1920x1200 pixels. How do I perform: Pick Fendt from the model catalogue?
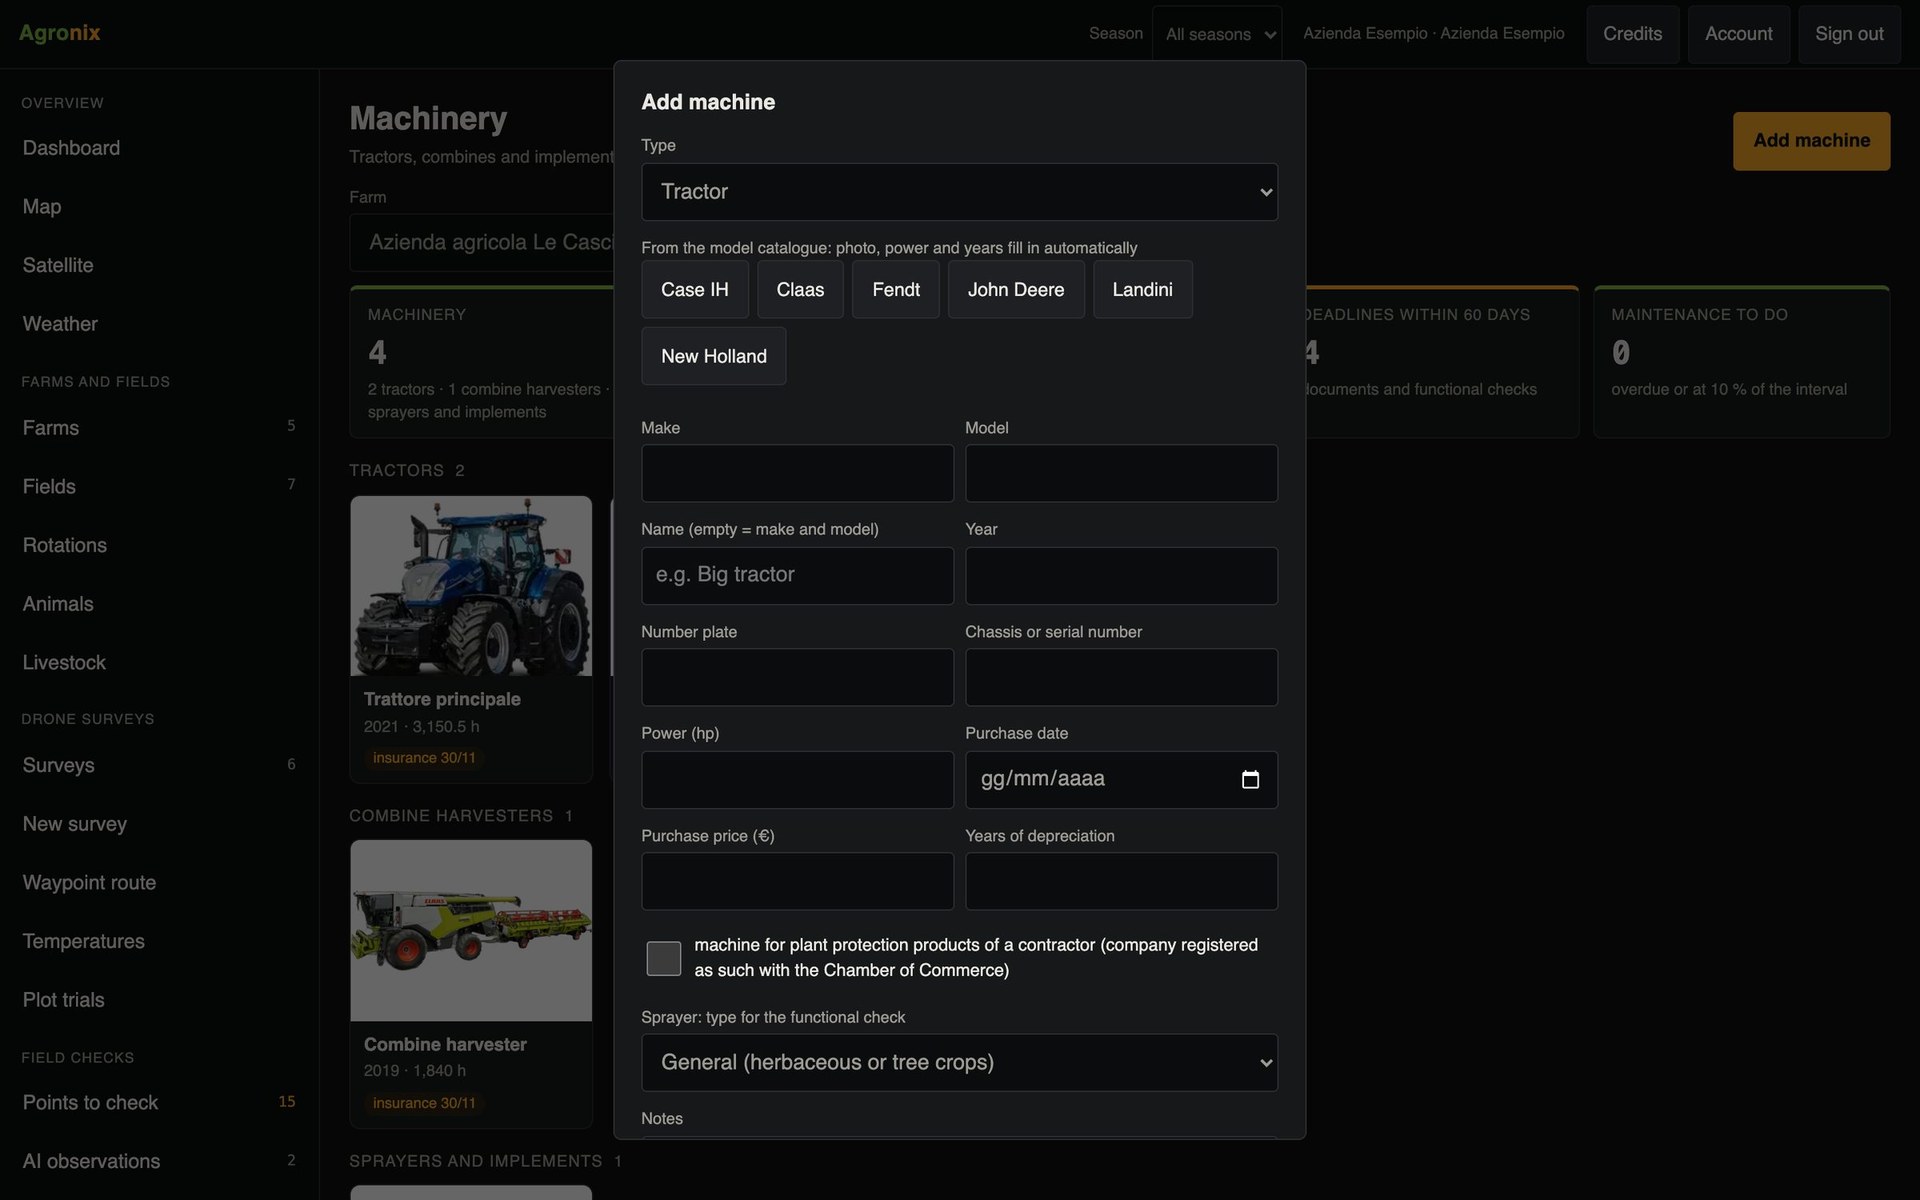pos(896,290)
